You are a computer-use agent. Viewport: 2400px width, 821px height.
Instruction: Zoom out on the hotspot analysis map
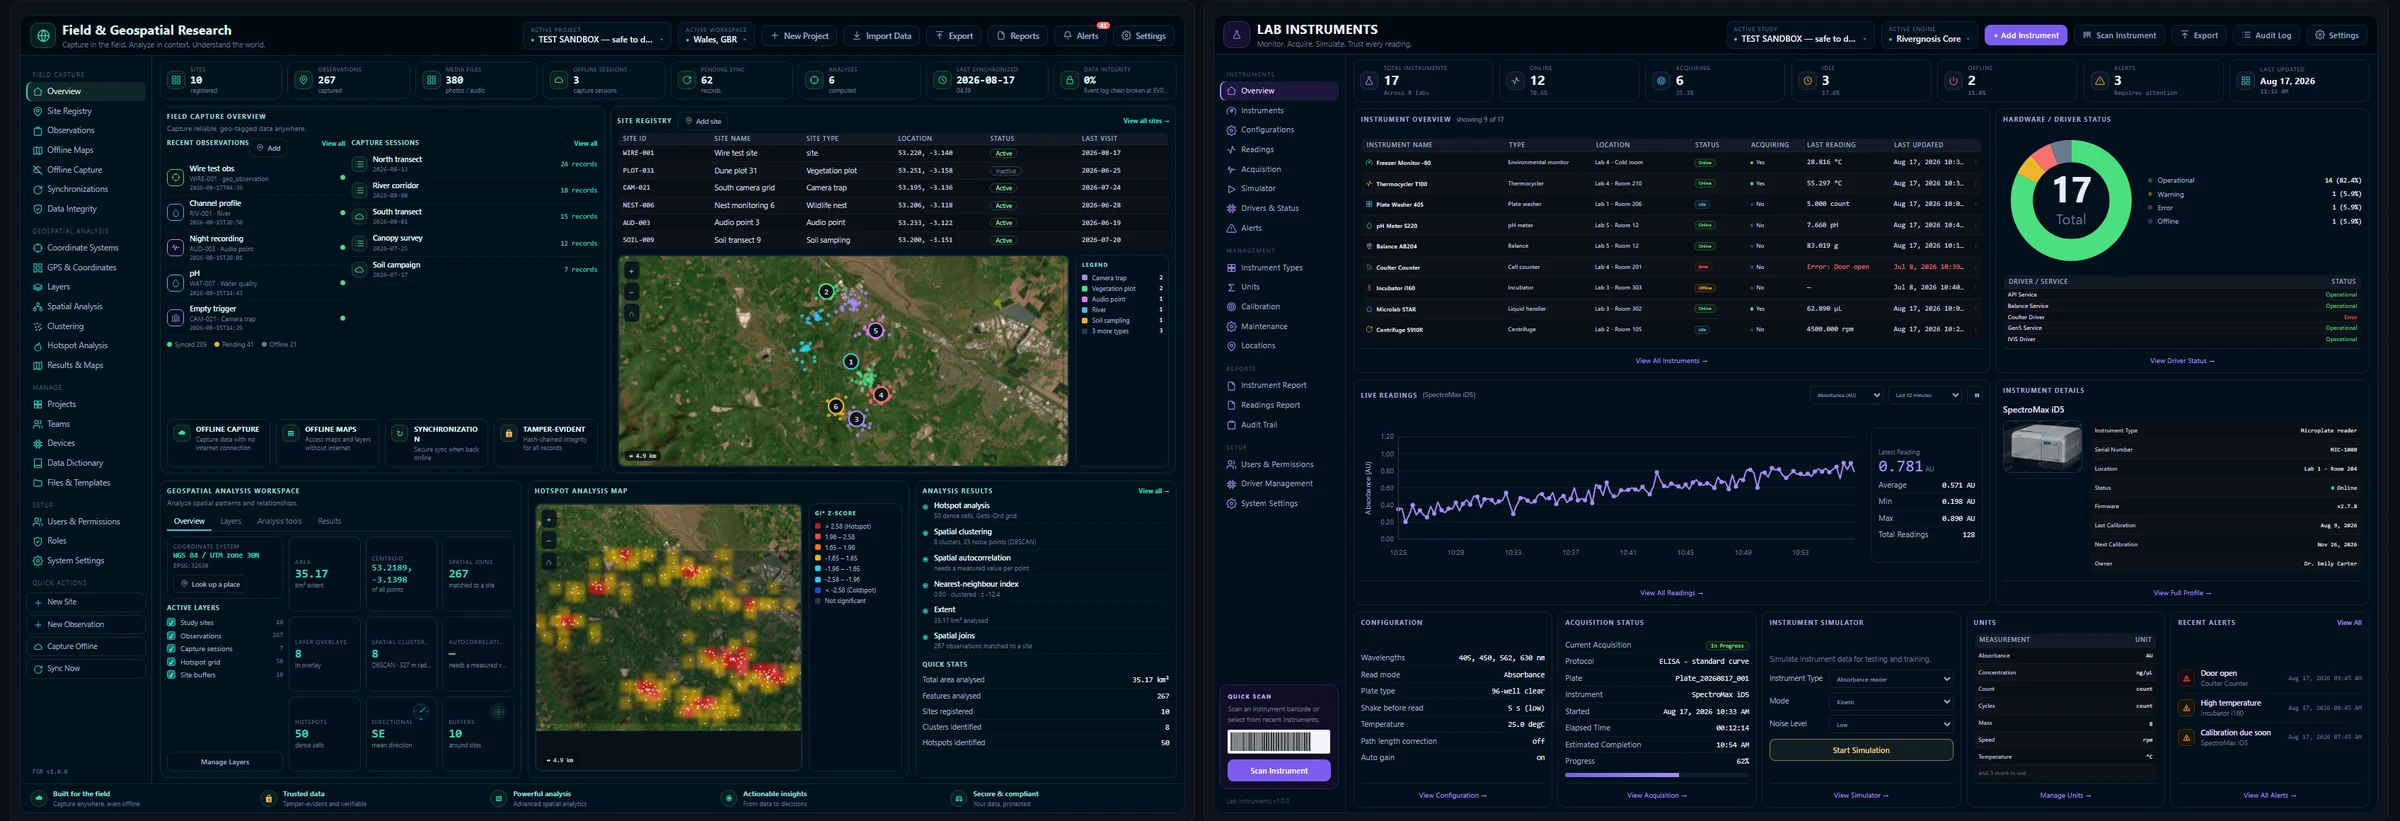[548, 540]
